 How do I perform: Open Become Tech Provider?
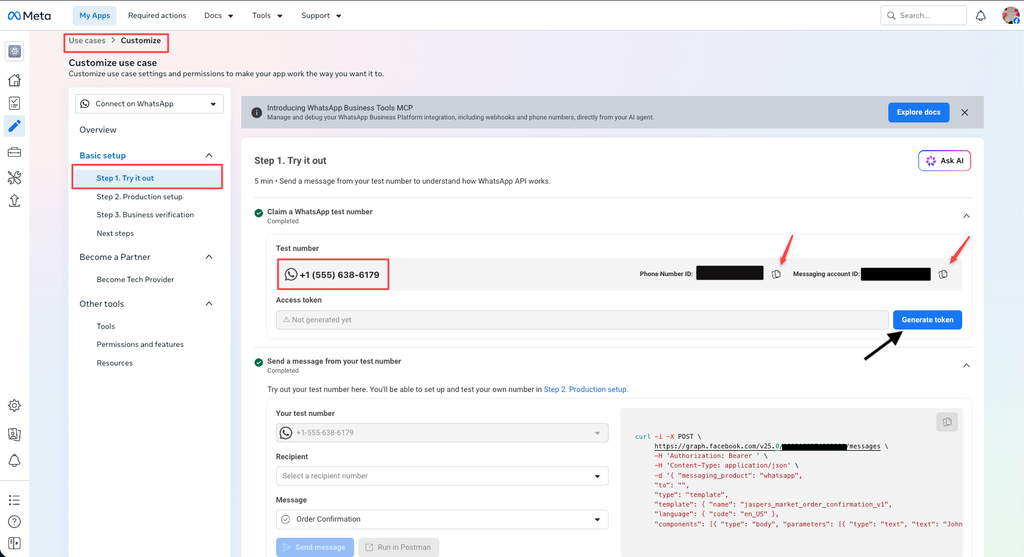135,279
